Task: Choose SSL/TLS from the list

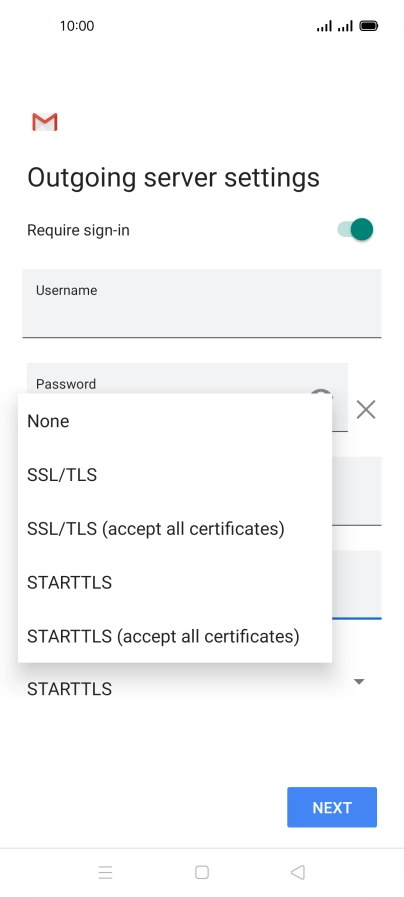Action: (175, 475)
